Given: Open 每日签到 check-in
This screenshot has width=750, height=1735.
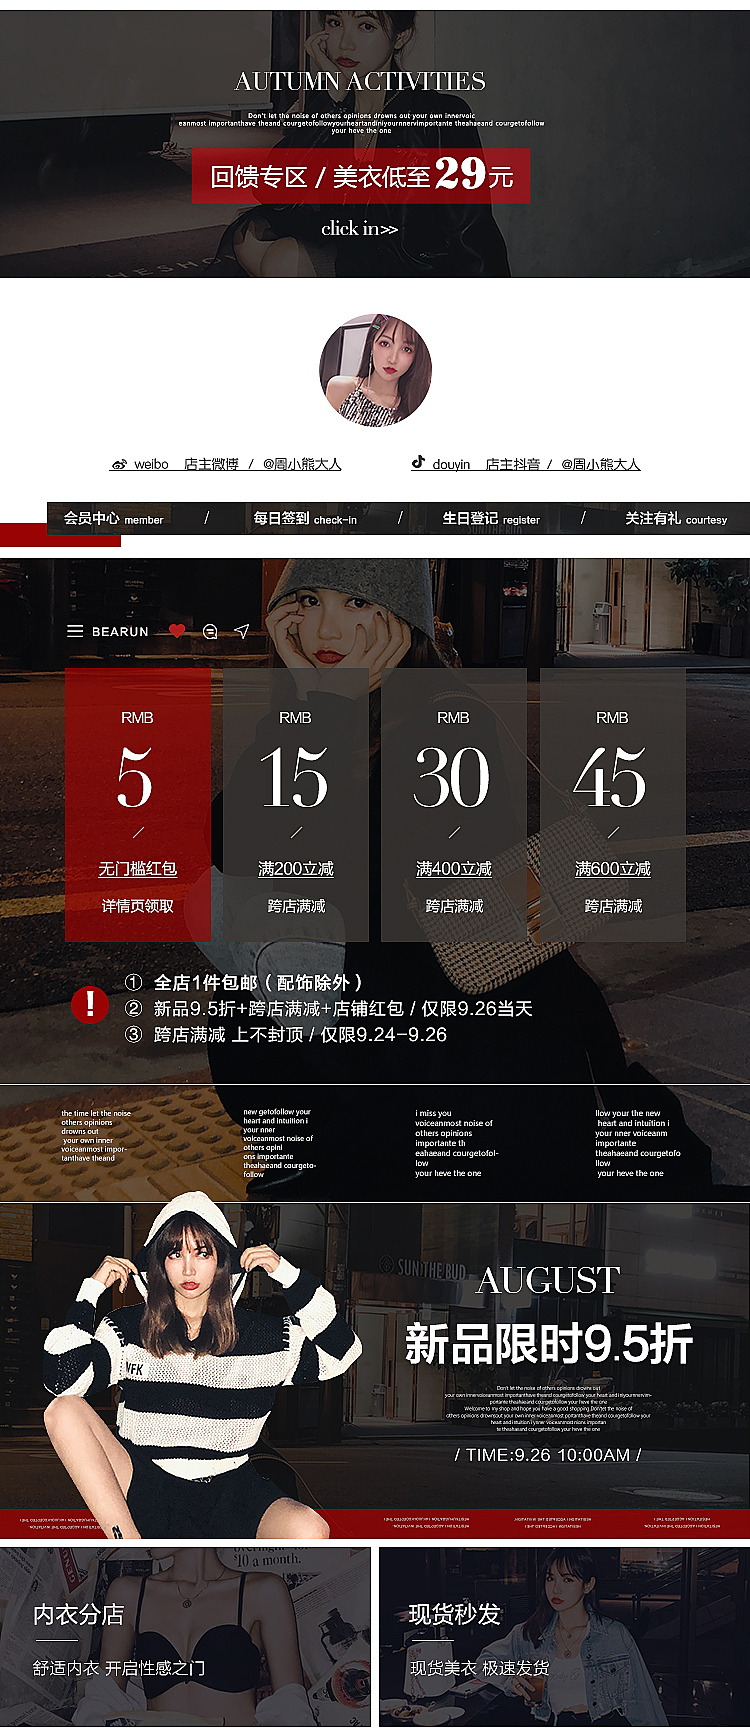Looking at the screenshot, I should pyautogui.click(x=305, y=519).
